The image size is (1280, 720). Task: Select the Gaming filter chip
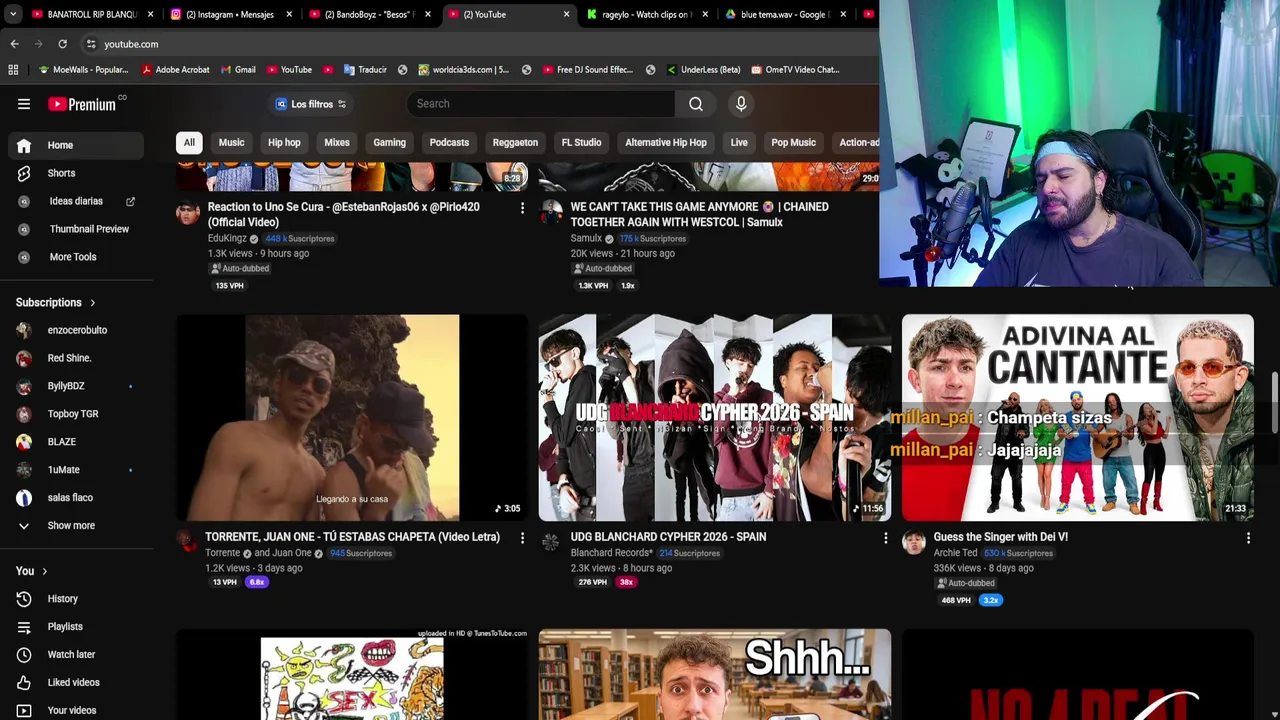pos(389,142)
